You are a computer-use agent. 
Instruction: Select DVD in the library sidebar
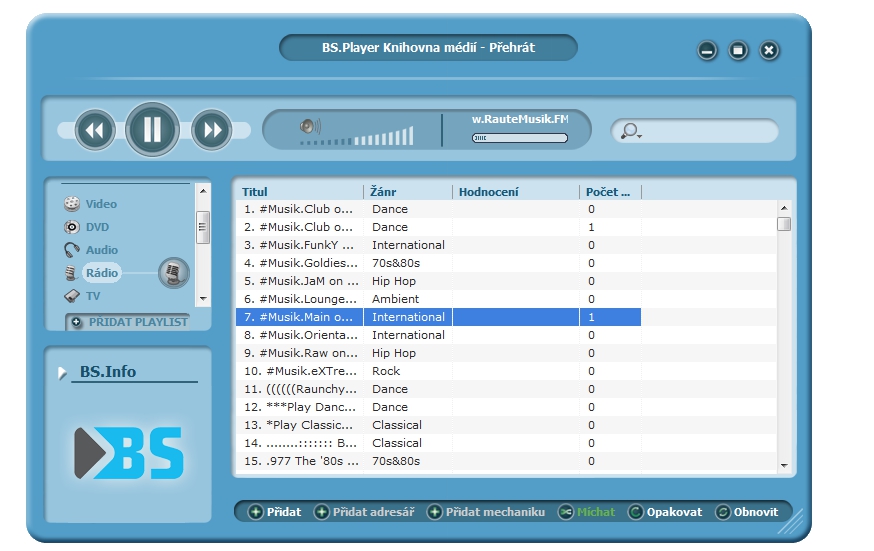[97, 227]
